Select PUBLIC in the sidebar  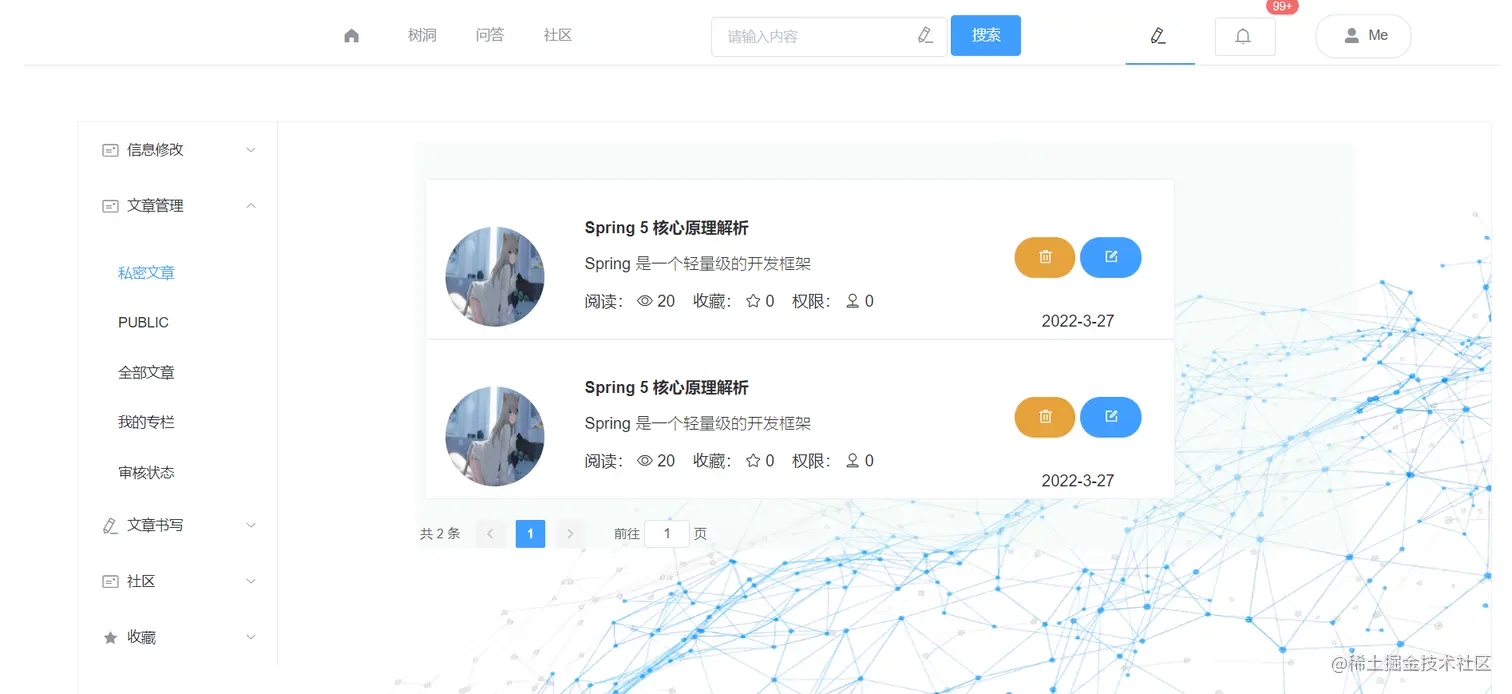[142, 322]
